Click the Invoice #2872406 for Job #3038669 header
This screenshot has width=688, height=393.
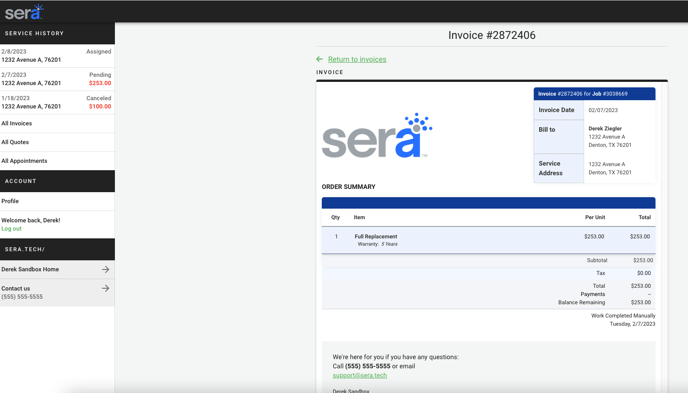point(595,94)
